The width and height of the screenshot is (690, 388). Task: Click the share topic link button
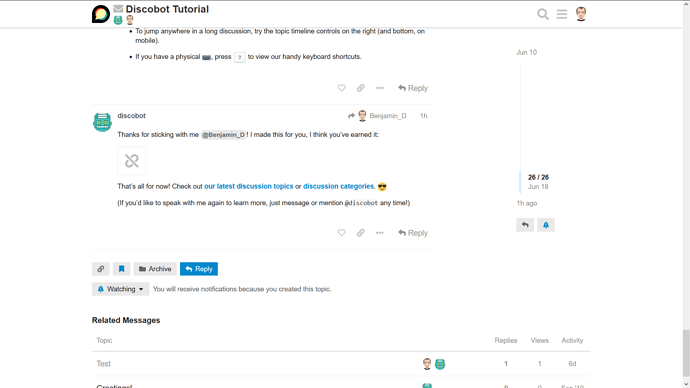tap(101, 269)
